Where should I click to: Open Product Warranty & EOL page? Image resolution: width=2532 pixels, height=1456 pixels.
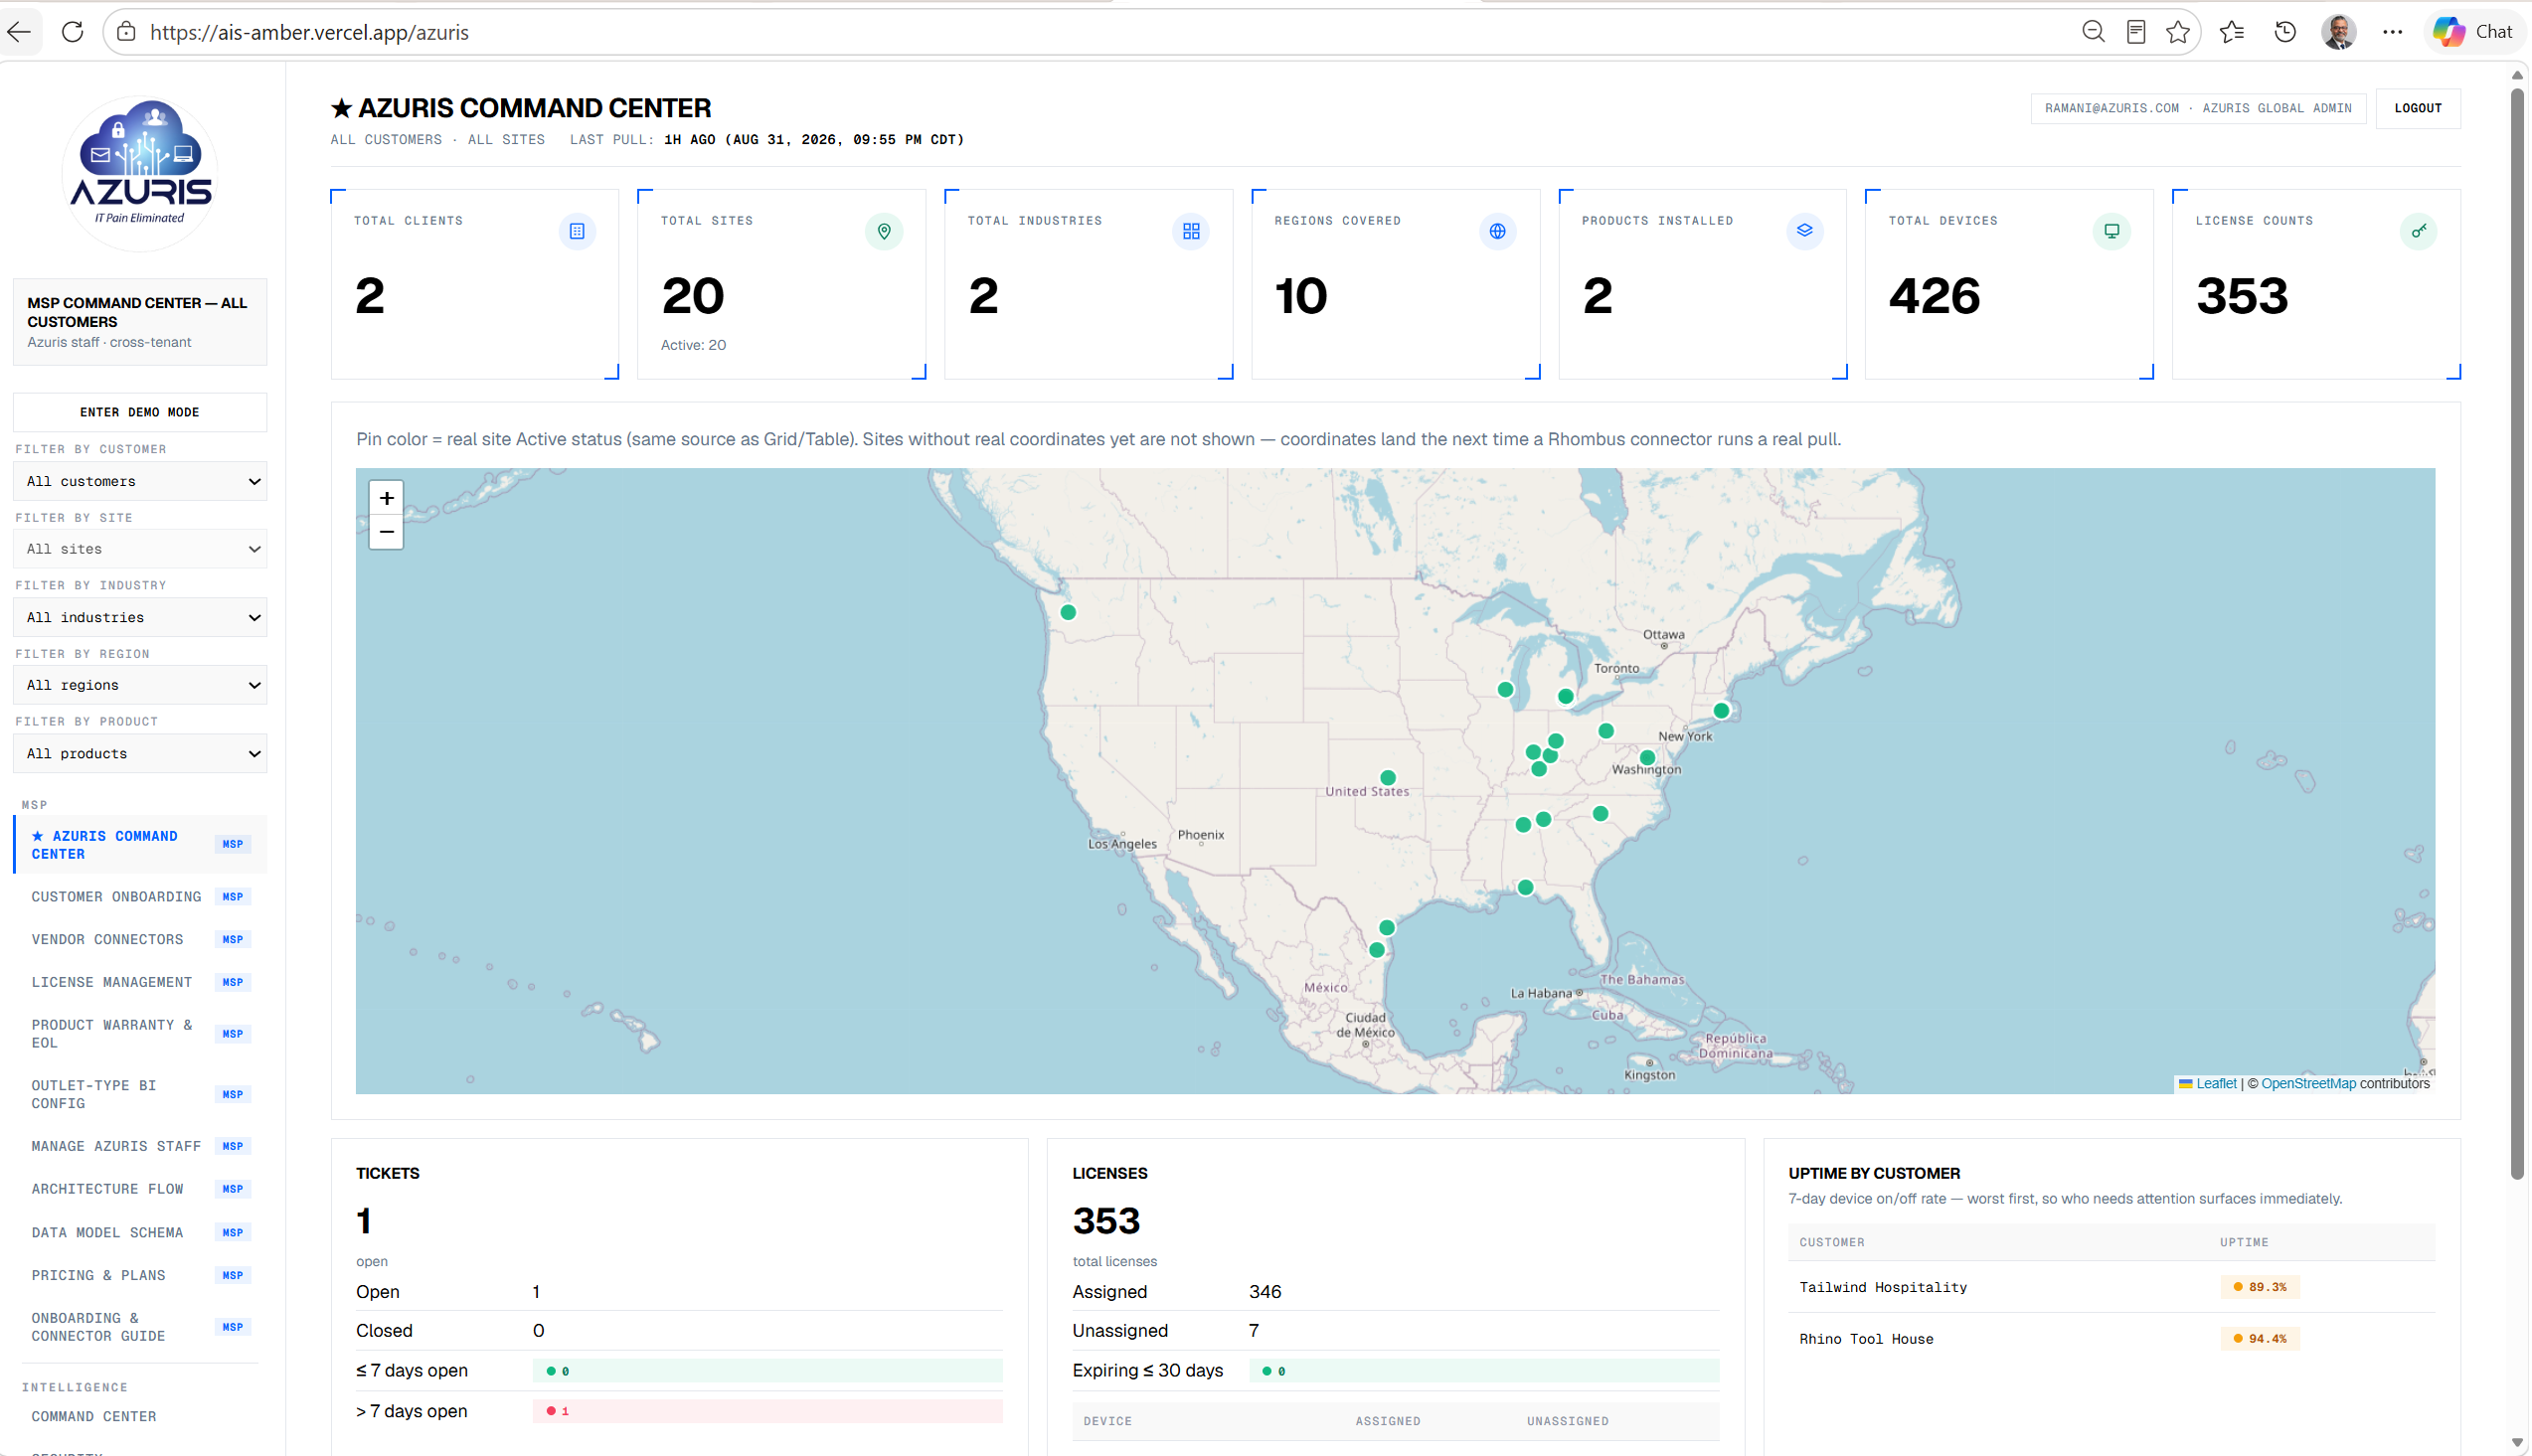click(140, 1034)
